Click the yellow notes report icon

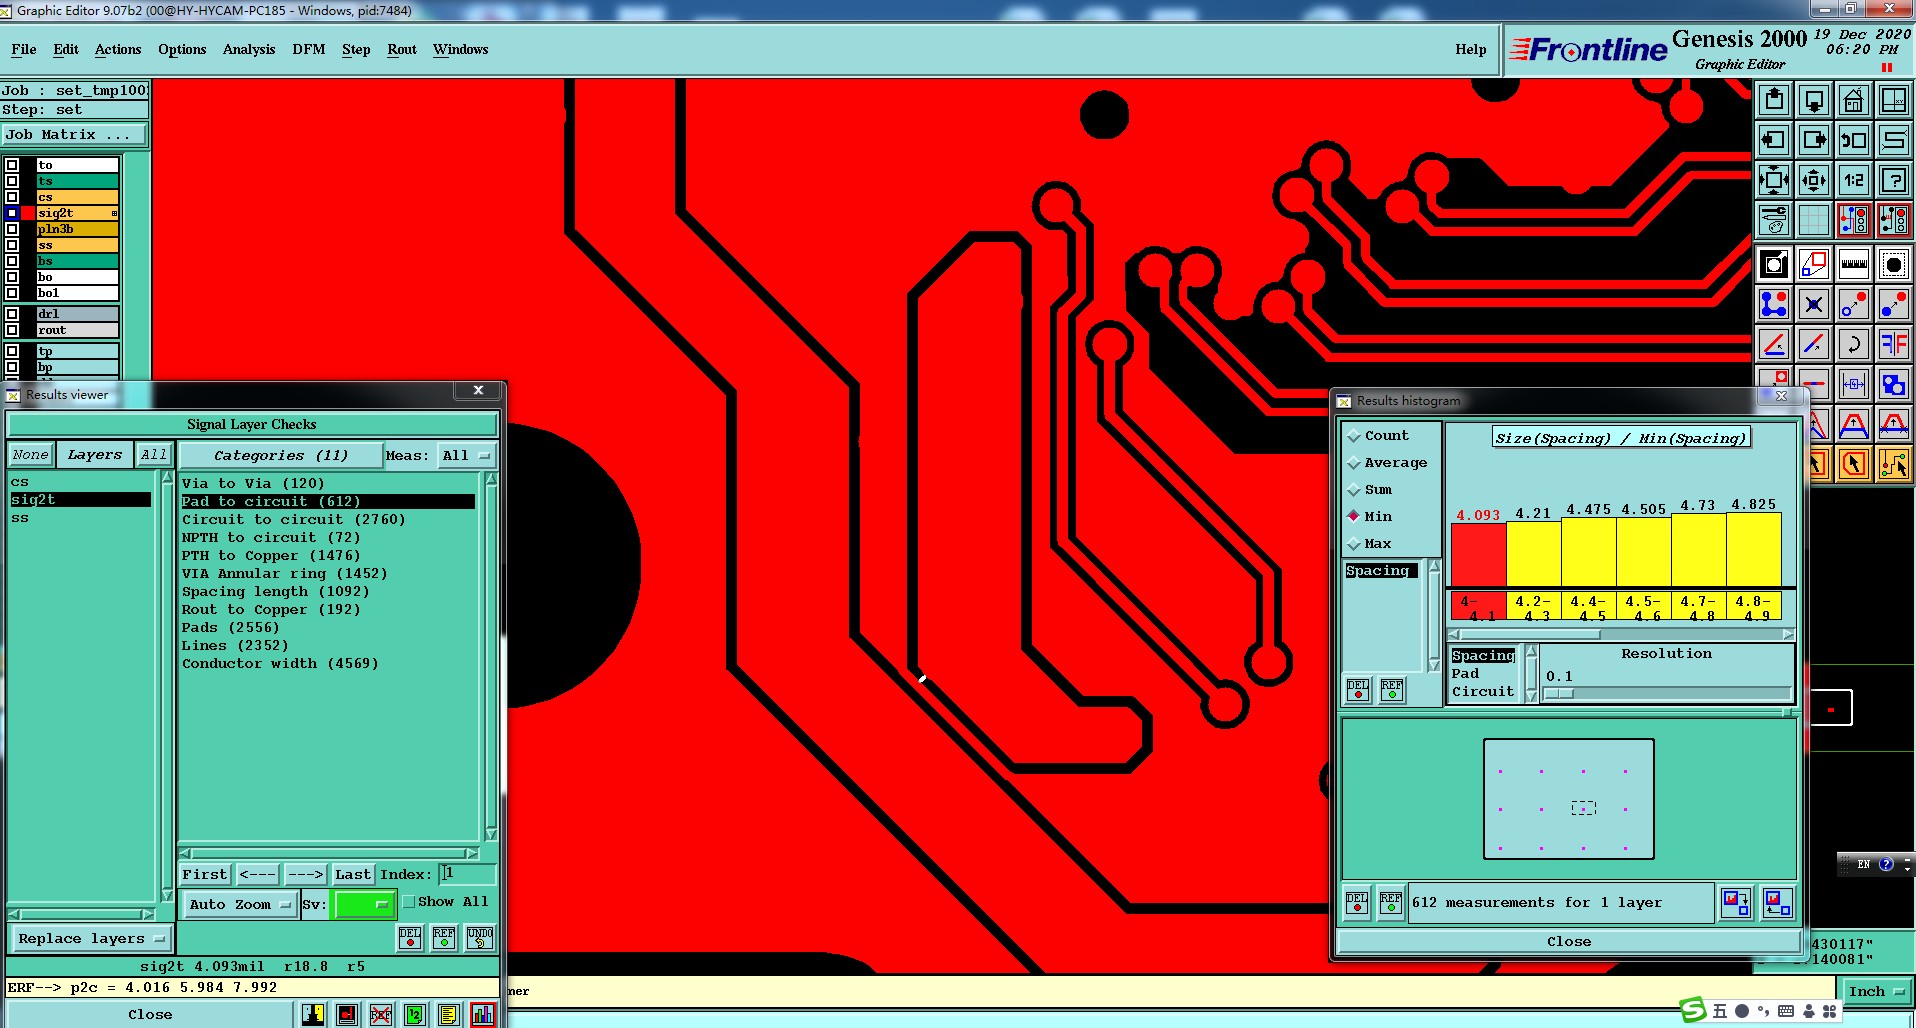(x=448, y=1015)
